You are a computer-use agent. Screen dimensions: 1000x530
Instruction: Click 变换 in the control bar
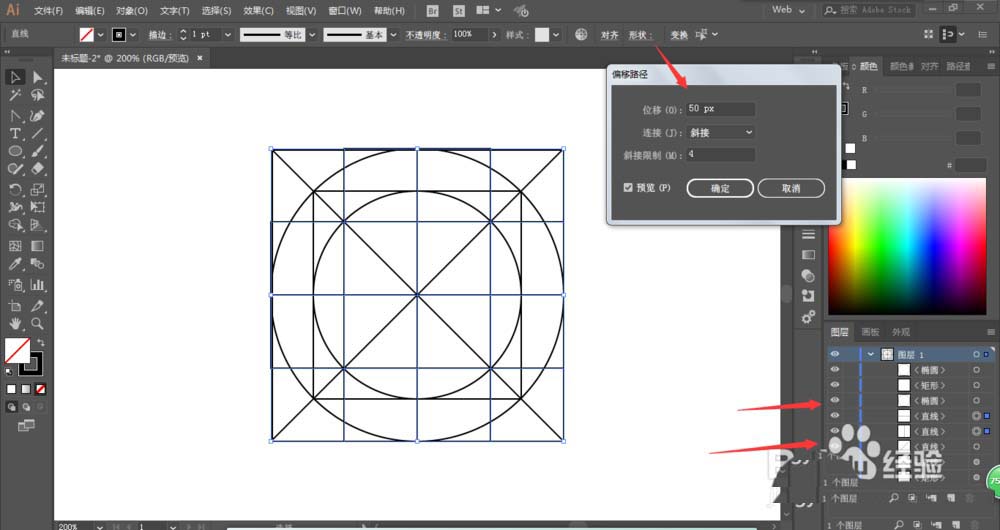[679, 35]
